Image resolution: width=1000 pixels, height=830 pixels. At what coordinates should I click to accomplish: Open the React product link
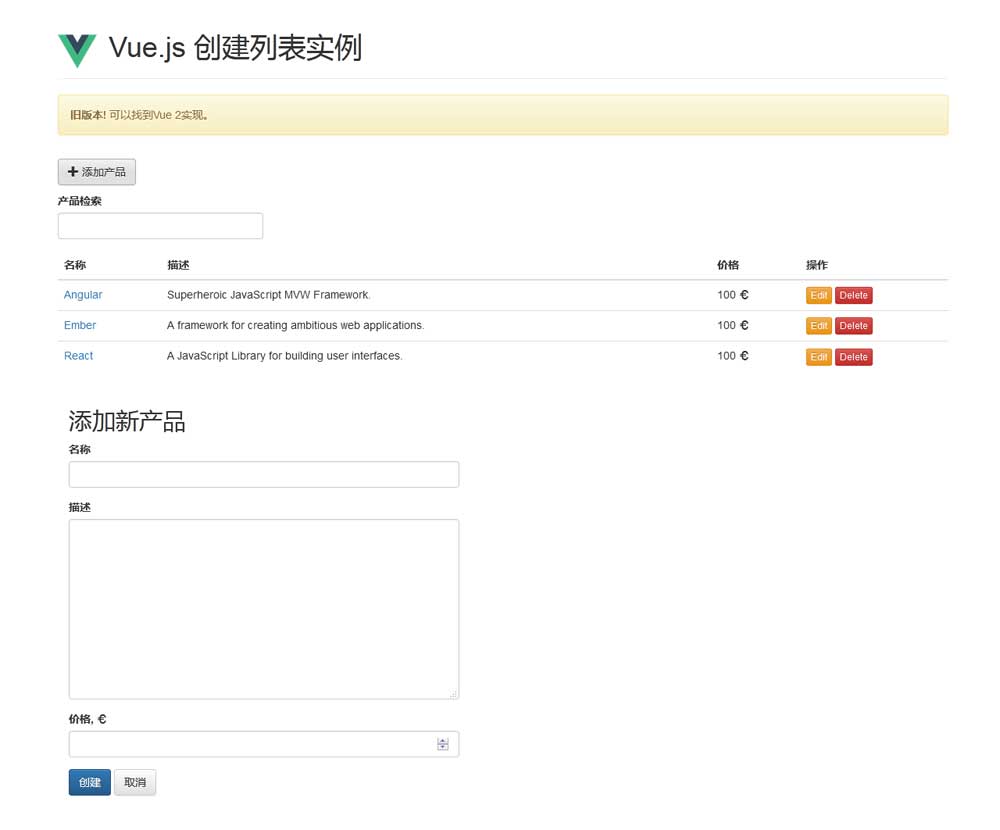click(78, 356)
